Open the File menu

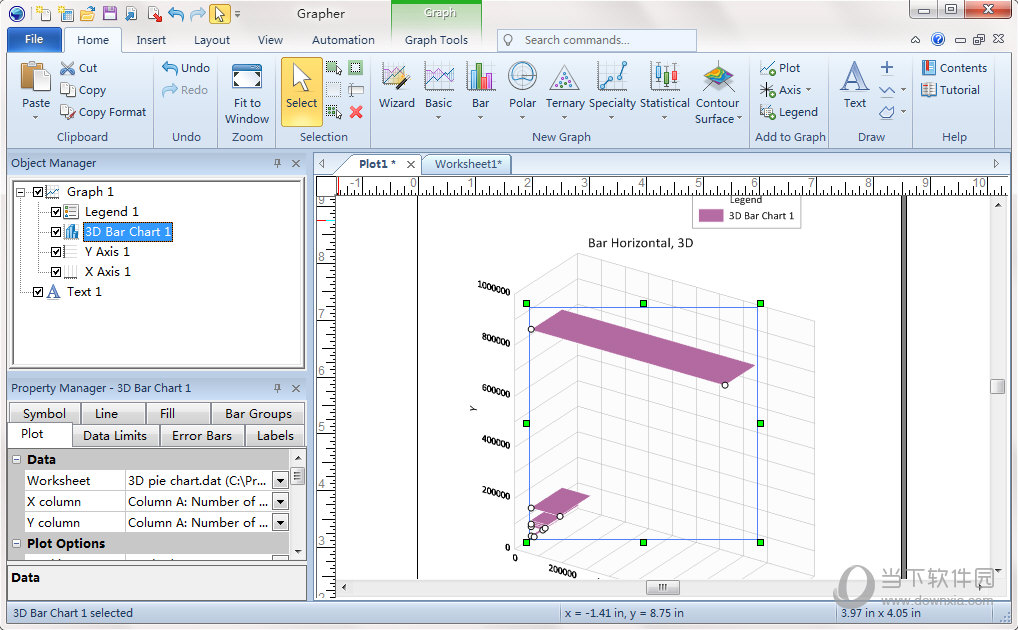[34, 40]
